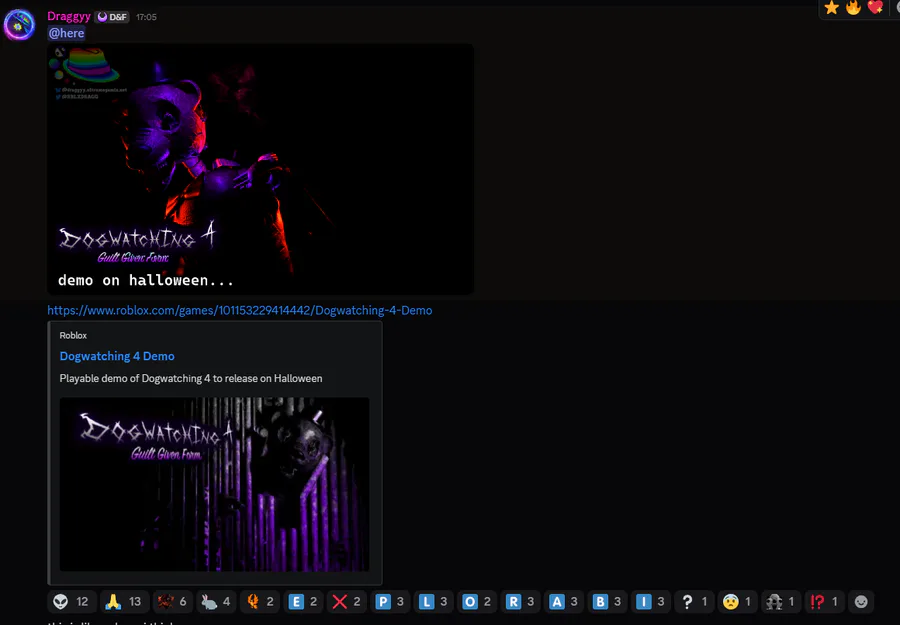The height and width of the screenshot is (625, 900).
Task: Toggle the letter E reaction
Action: pyautogui.click(x=303, y=601)
